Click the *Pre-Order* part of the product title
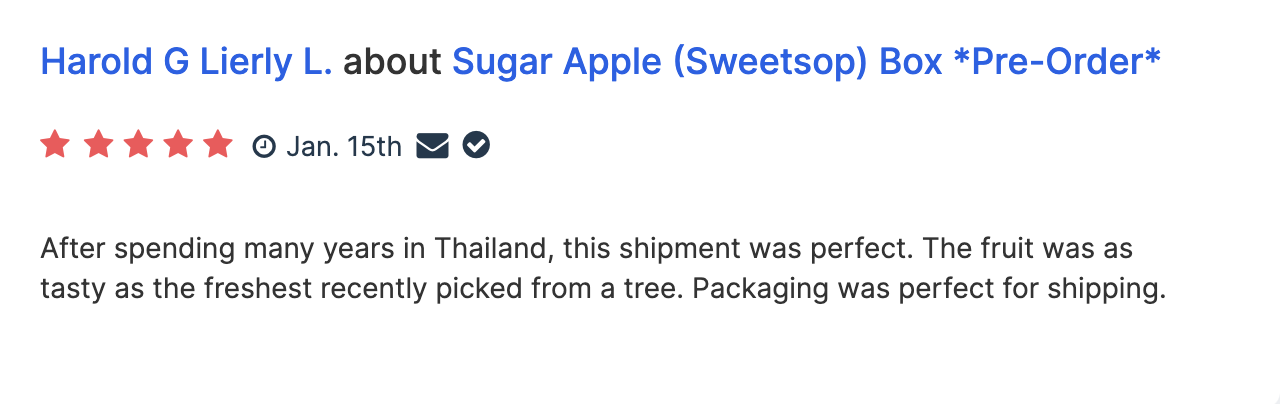This screenshot has height=404, width=1280. 1057,62
